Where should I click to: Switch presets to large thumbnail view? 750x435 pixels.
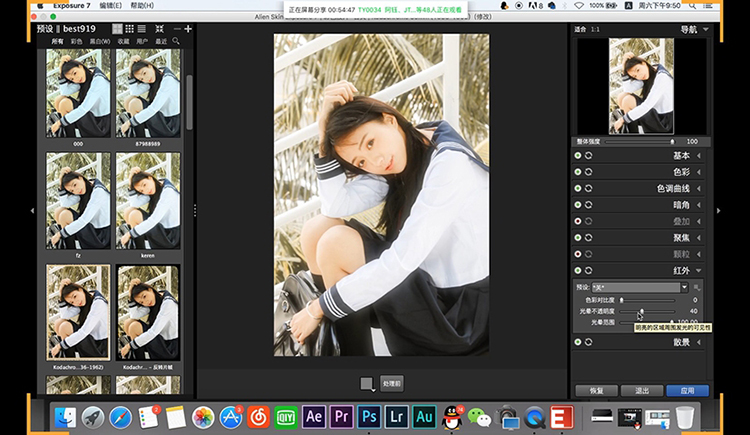(117, 29)
